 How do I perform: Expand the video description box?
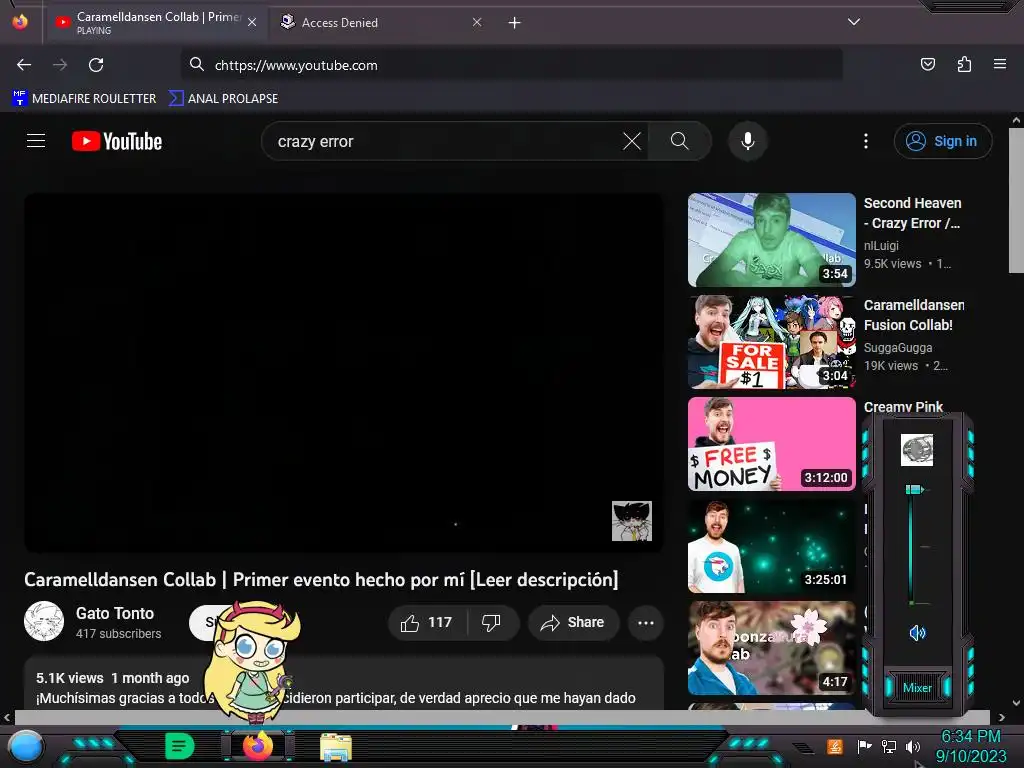344,683
